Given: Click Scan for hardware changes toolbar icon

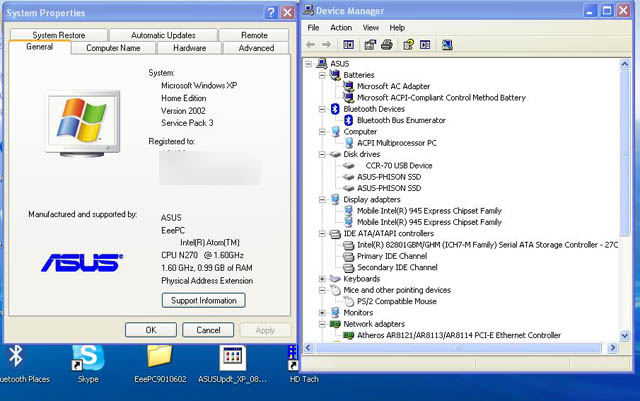Looking at the screenshot, I should [x=447, y=45].
